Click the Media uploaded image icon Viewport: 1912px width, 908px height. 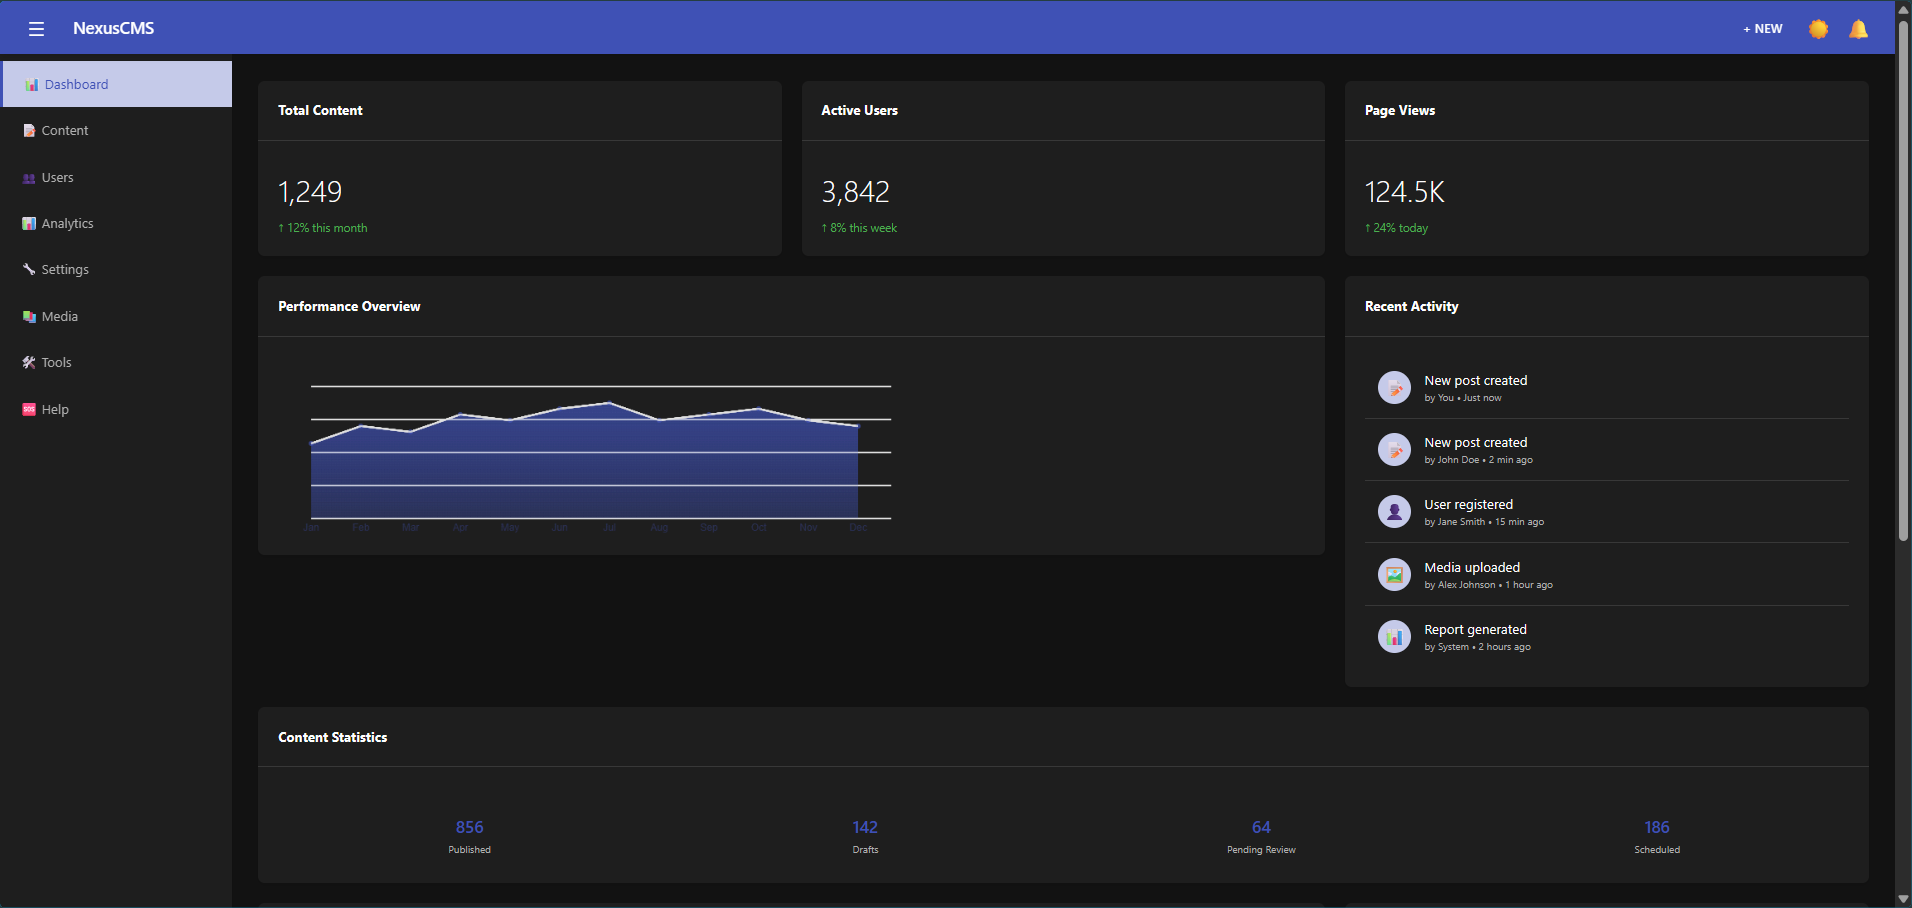pos(1394,575)
